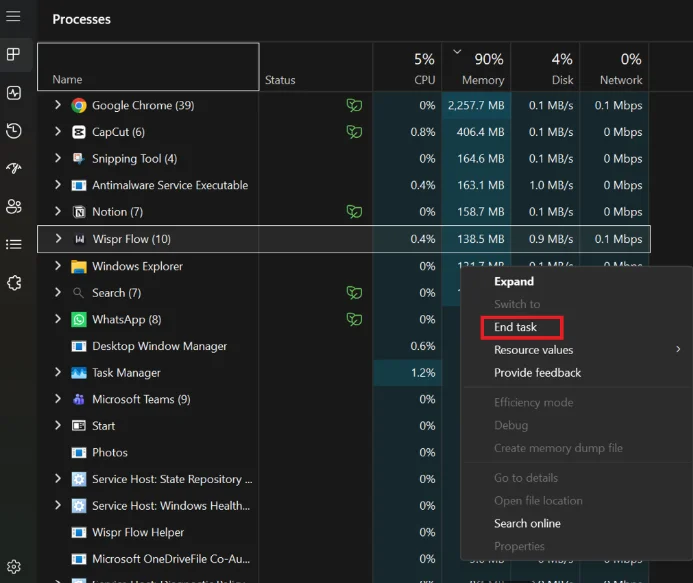Click the Search process magnifier icon
Screen dimensions: 693x583
[78, 293]
